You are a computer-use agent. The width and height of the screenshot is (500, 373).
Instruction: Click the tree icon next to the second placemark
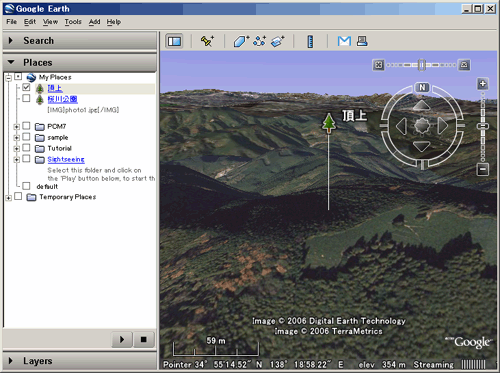pos(40,99)
